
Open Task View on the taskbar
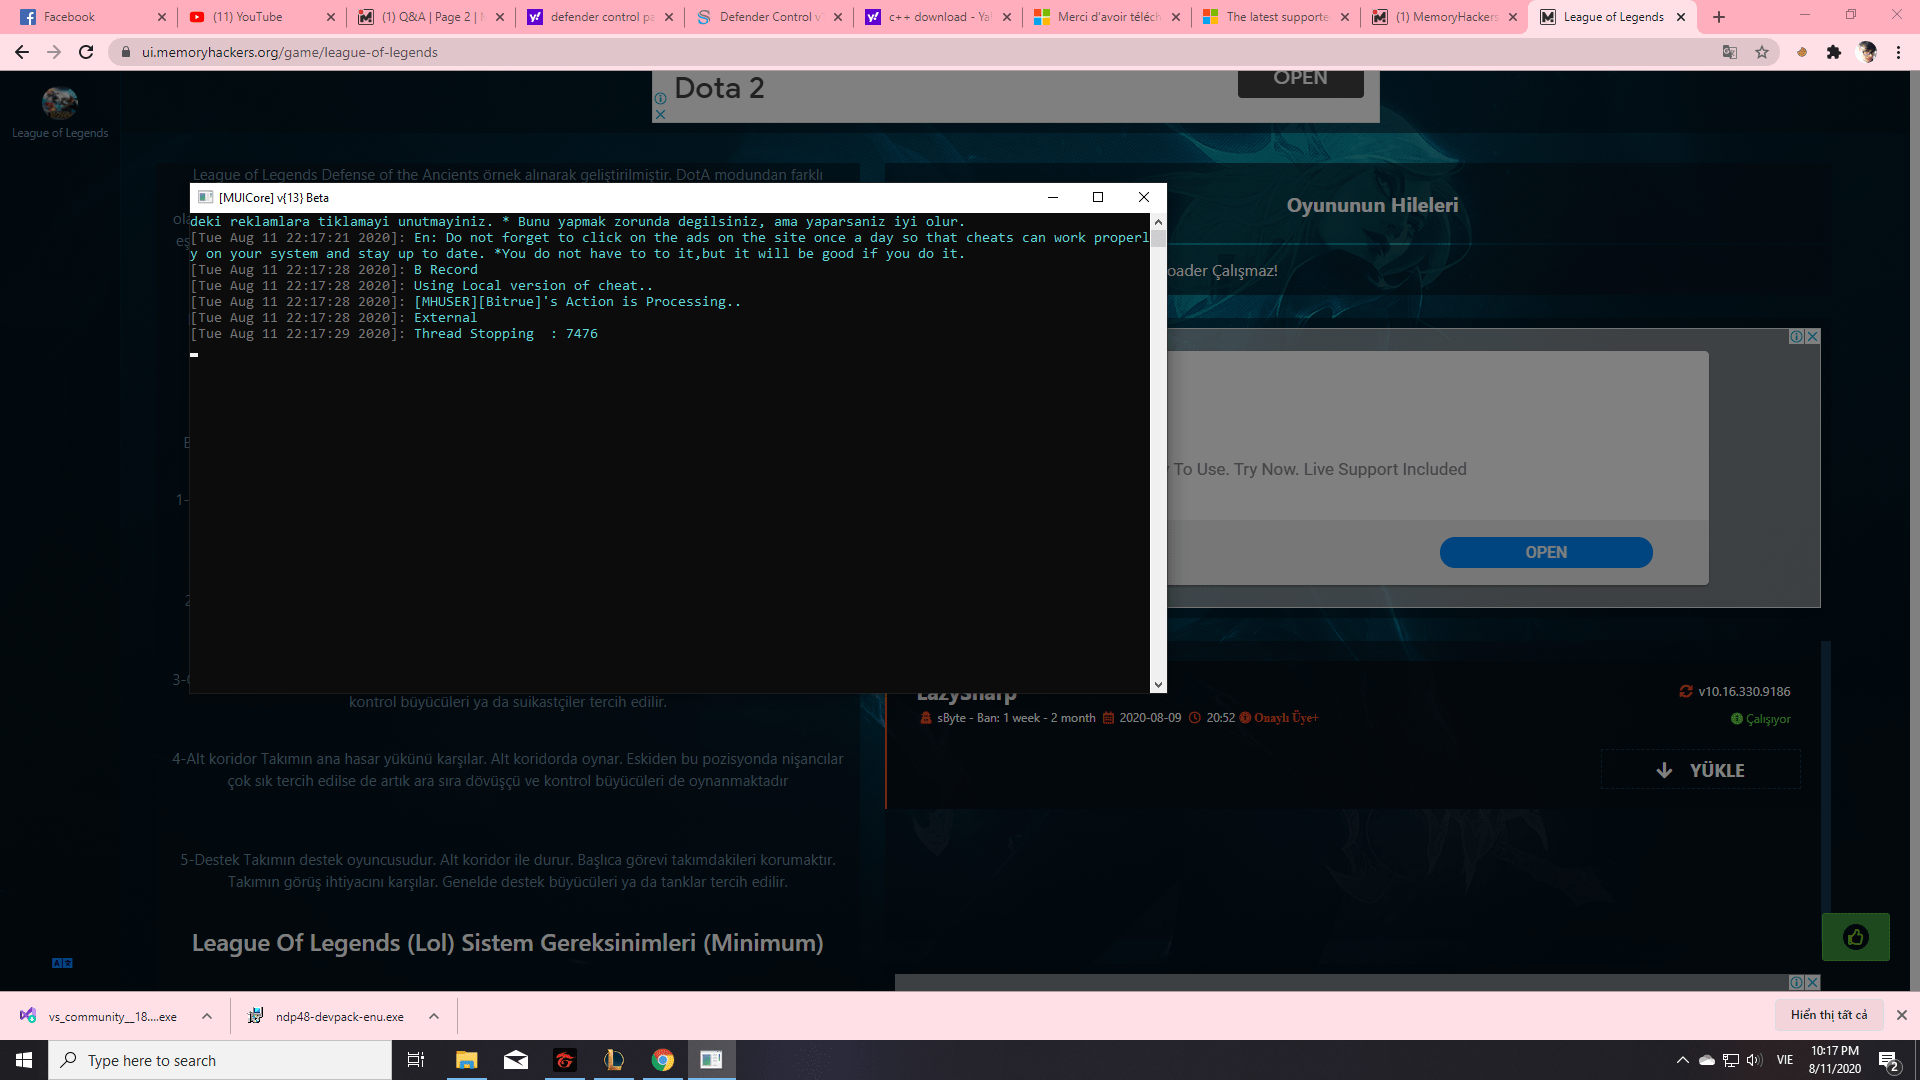(x=416, y=1060)
